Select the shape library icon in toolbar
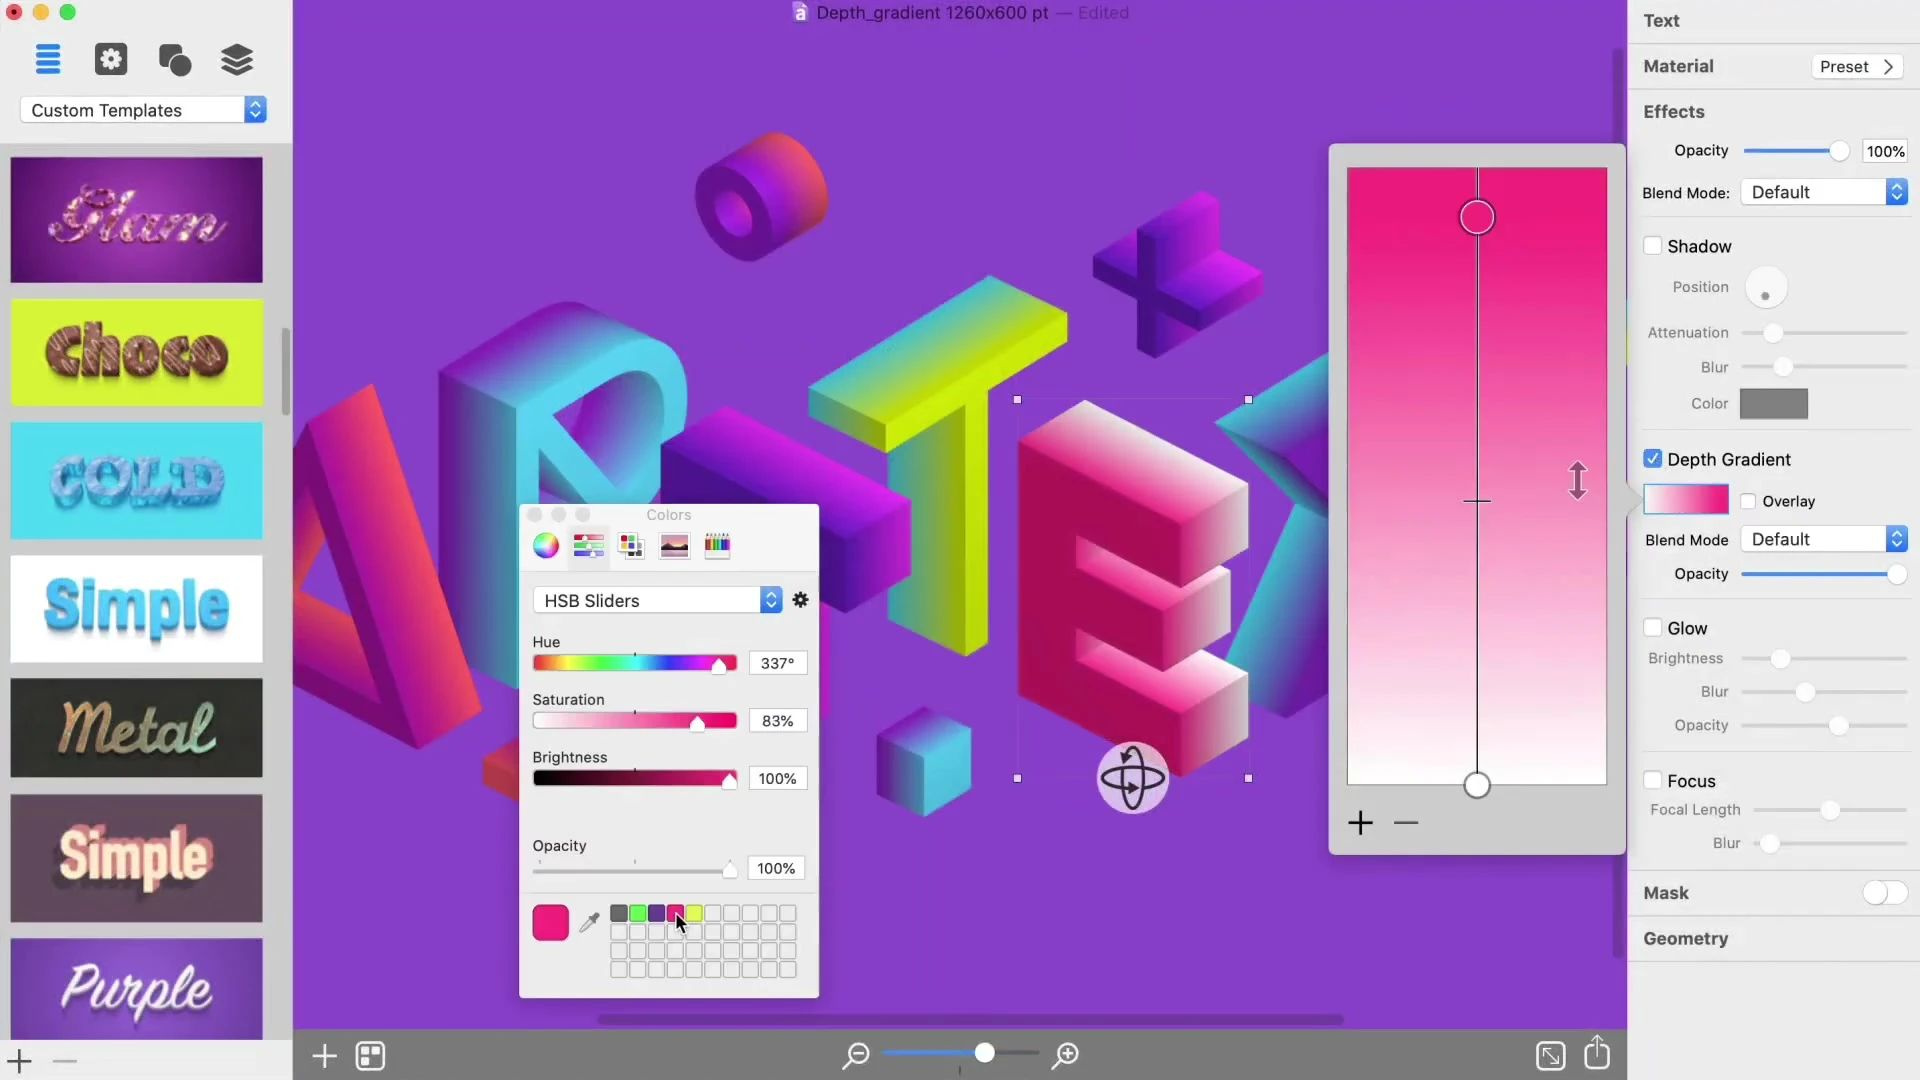This screenshot has width=1920, height=1080. [x=173, y=58]
